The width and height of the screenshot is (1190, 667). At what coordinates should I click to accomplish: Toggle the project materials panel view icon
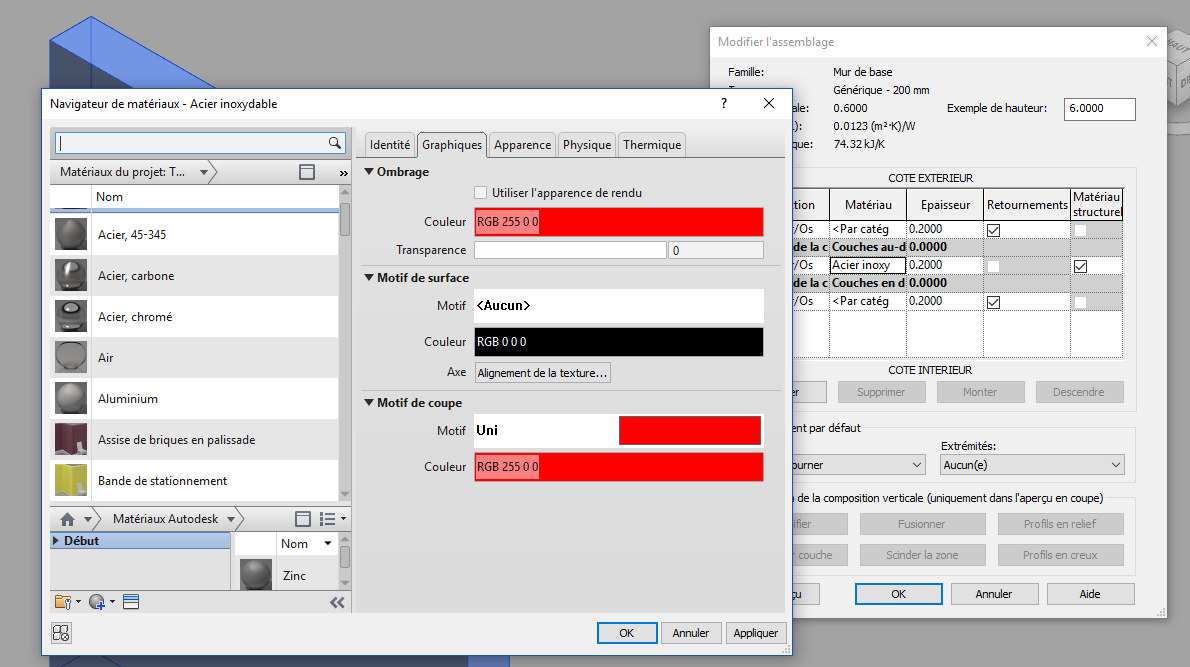click(x=307, y=172)
